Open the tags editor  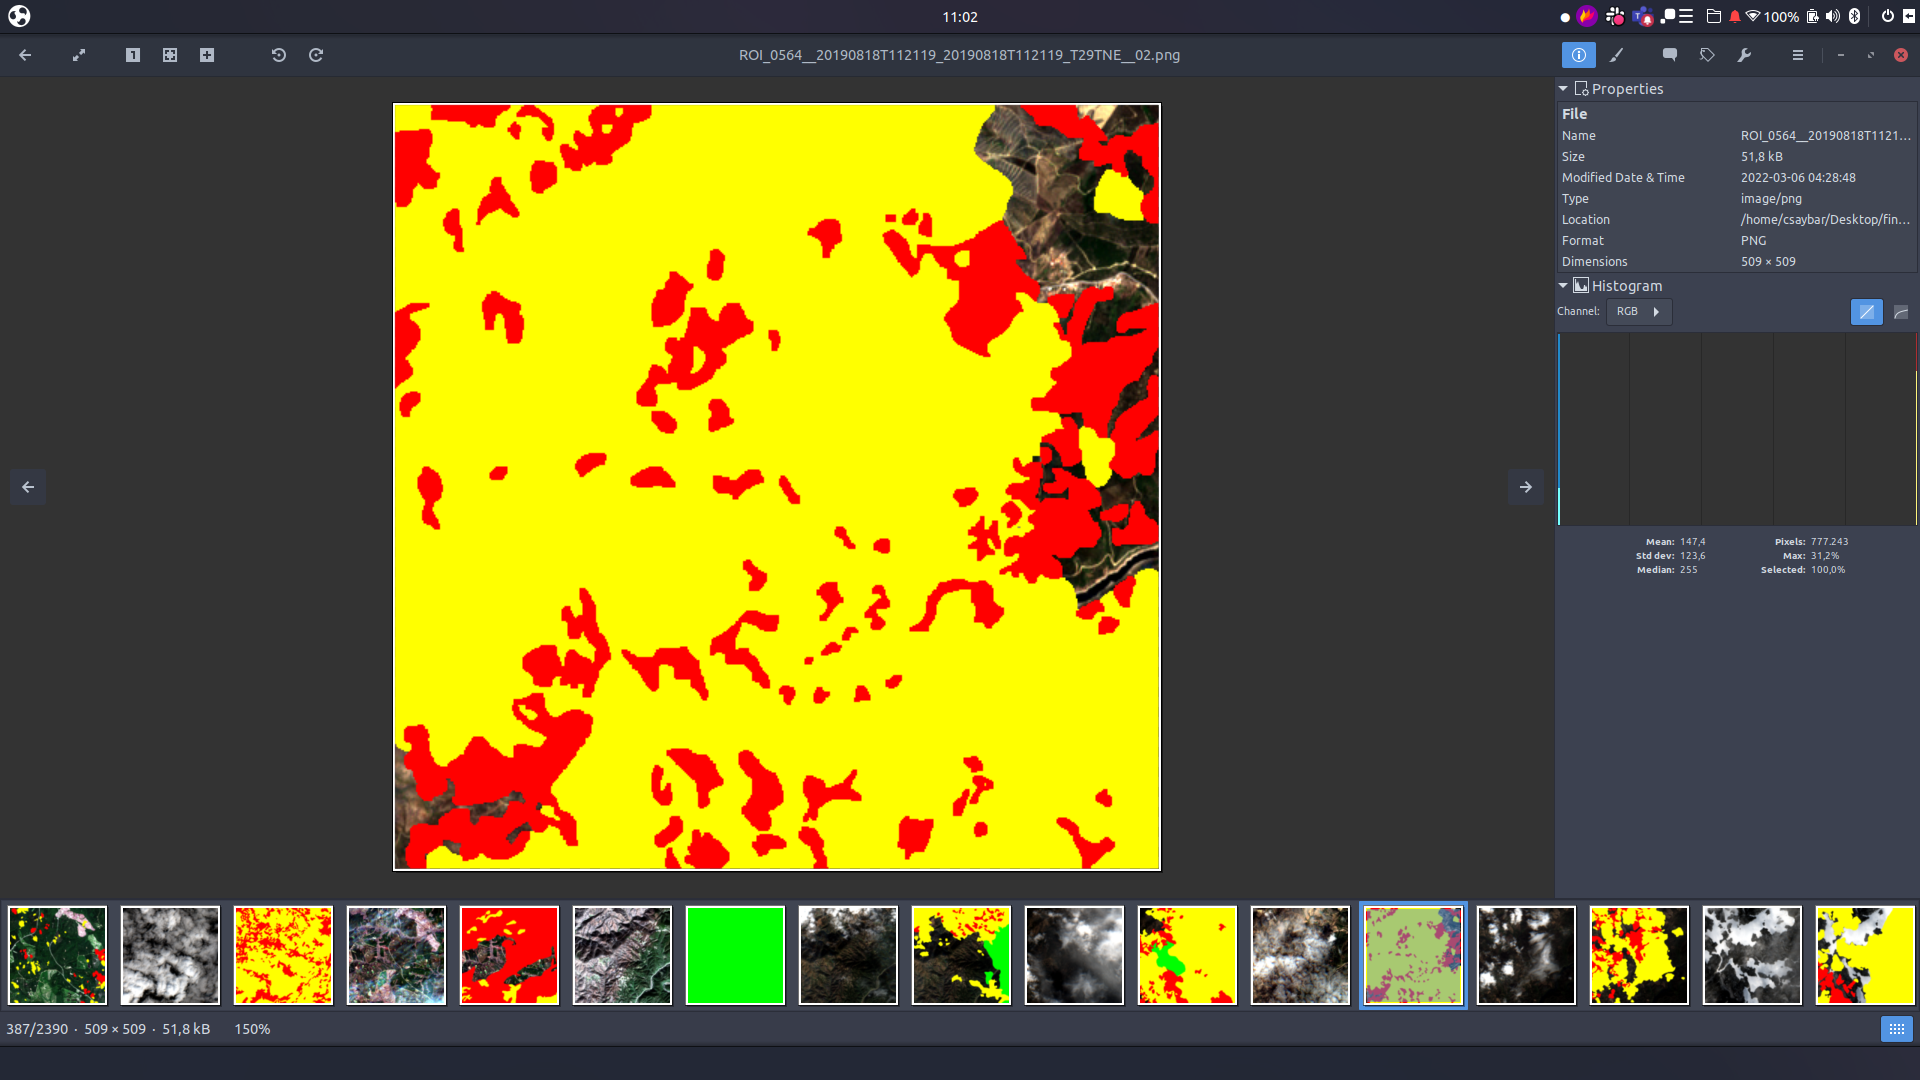pyautogui.click(x=1707, y=55)
